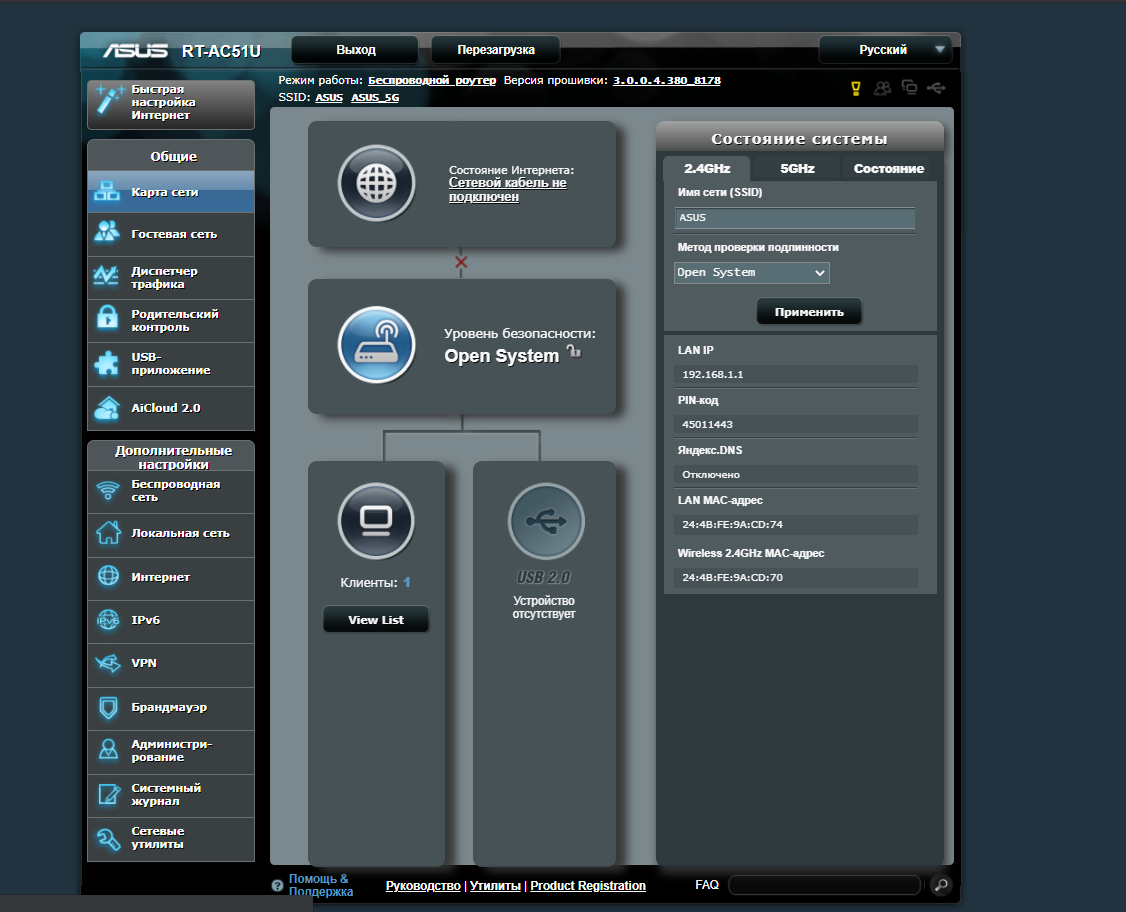
Task: Switch to the 5GHz tab
Action: coord(796,168)
